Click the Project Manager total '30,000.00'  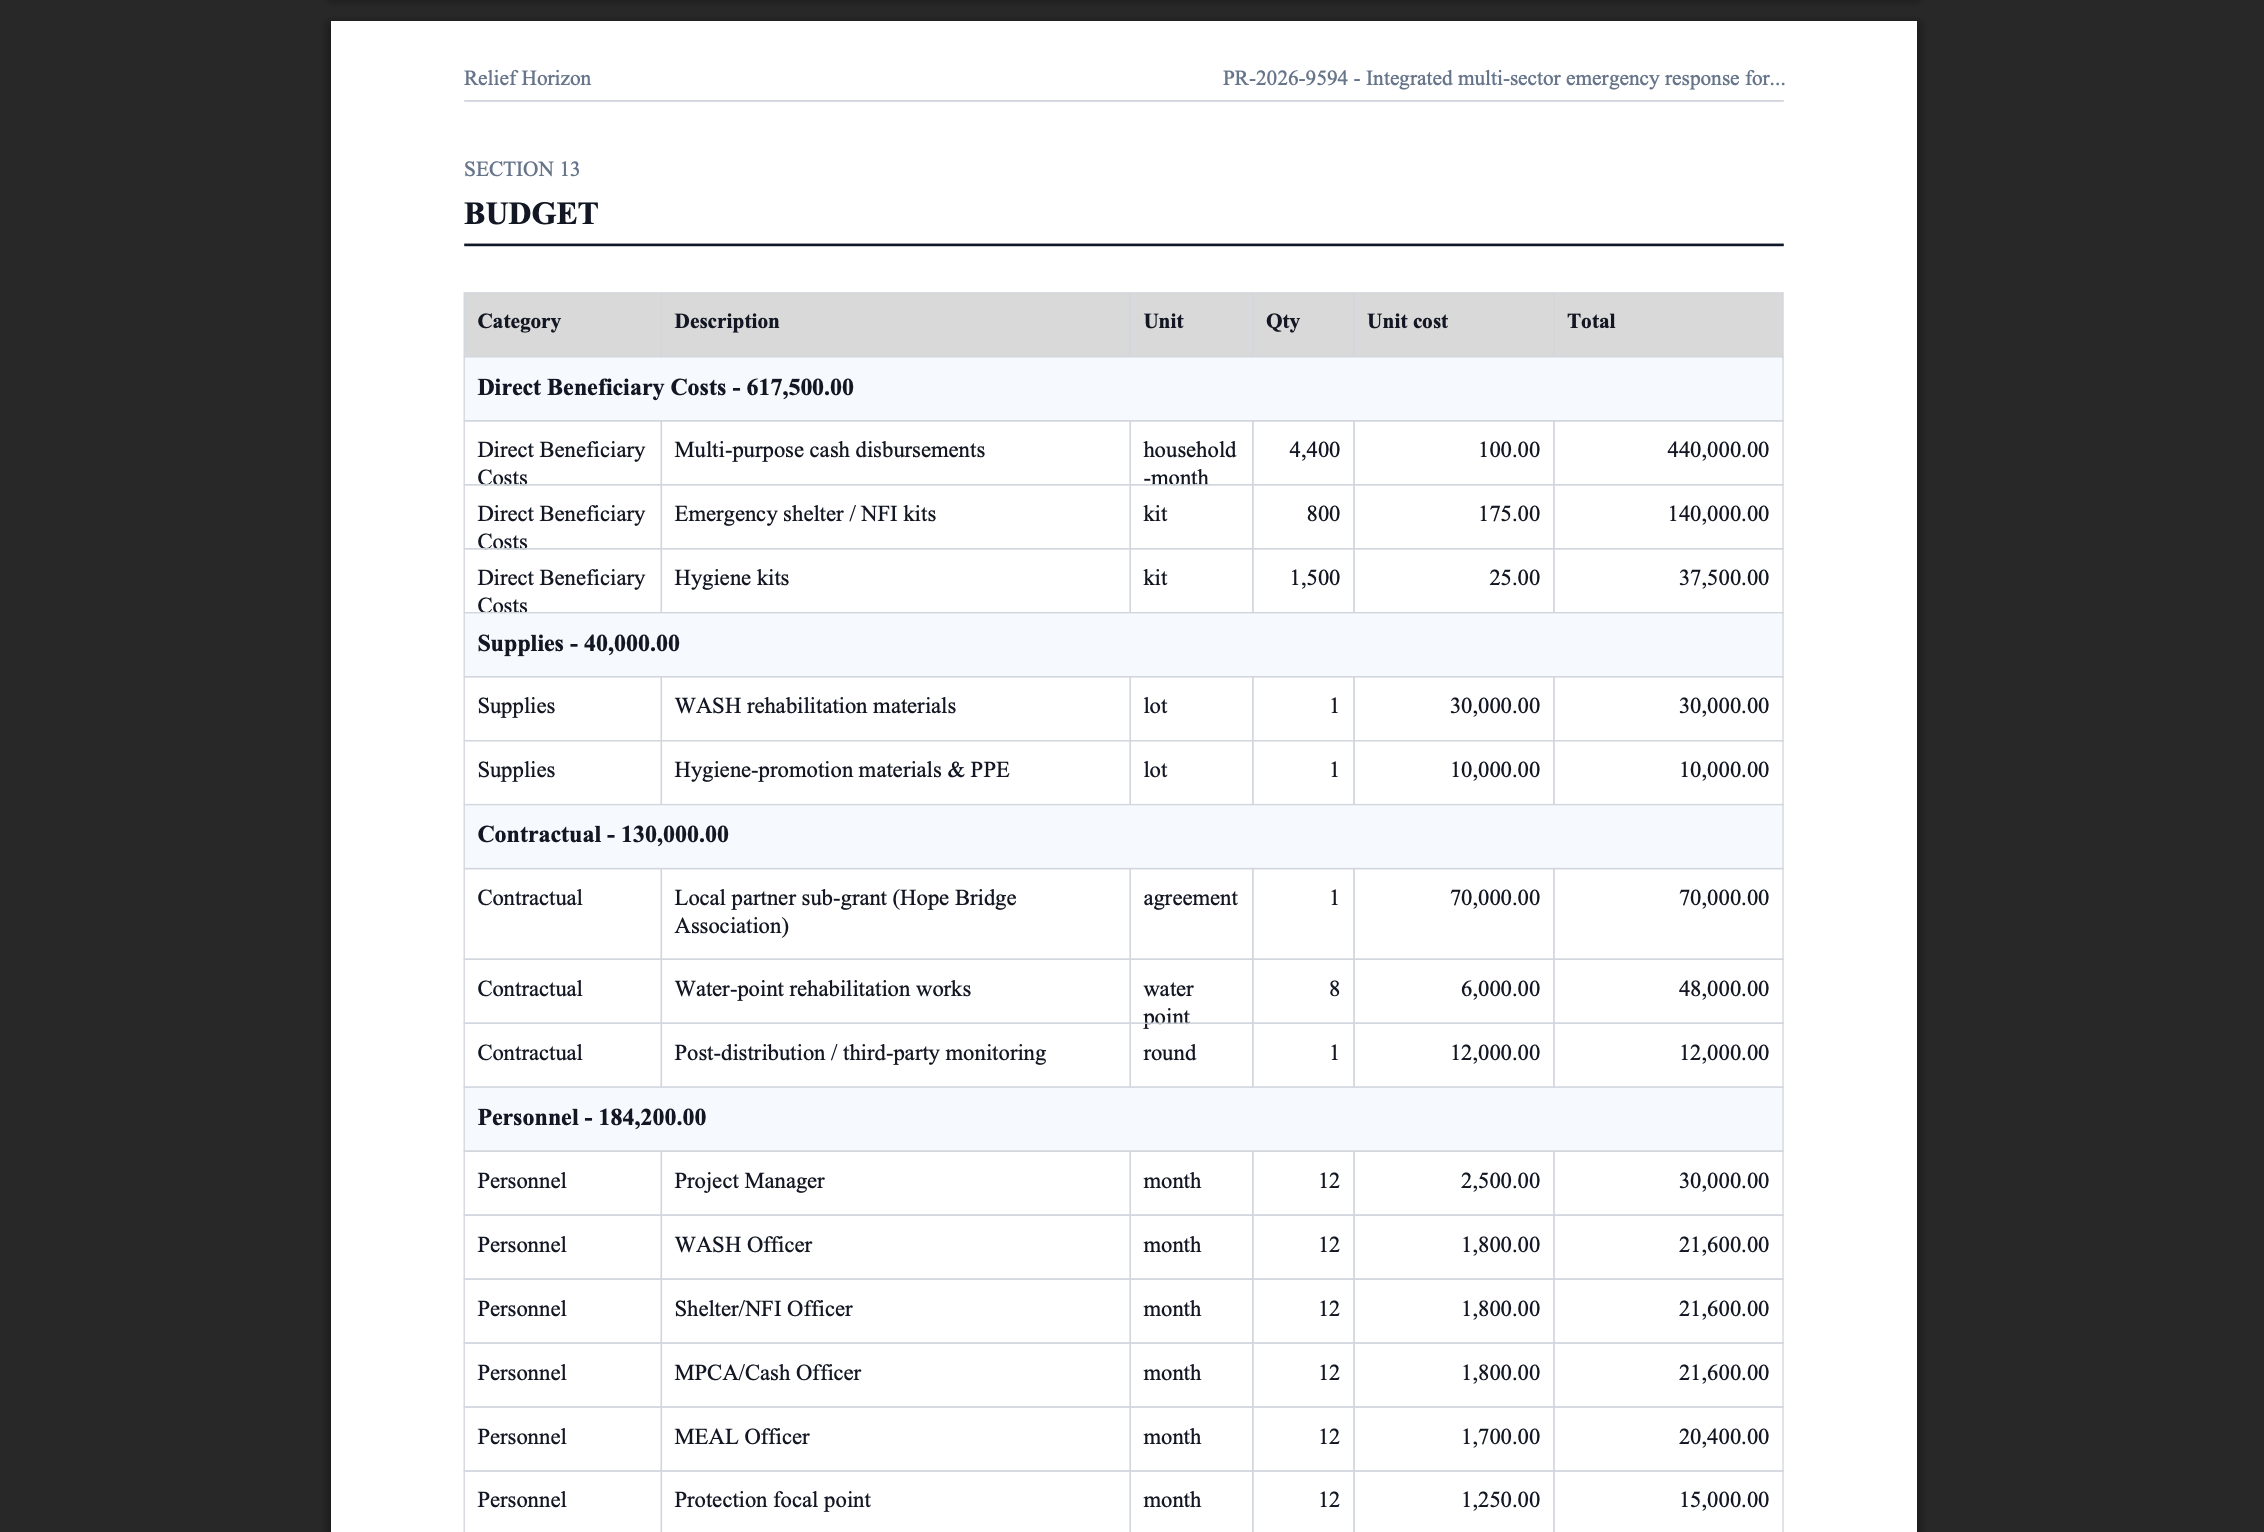pos(1723,1181)
